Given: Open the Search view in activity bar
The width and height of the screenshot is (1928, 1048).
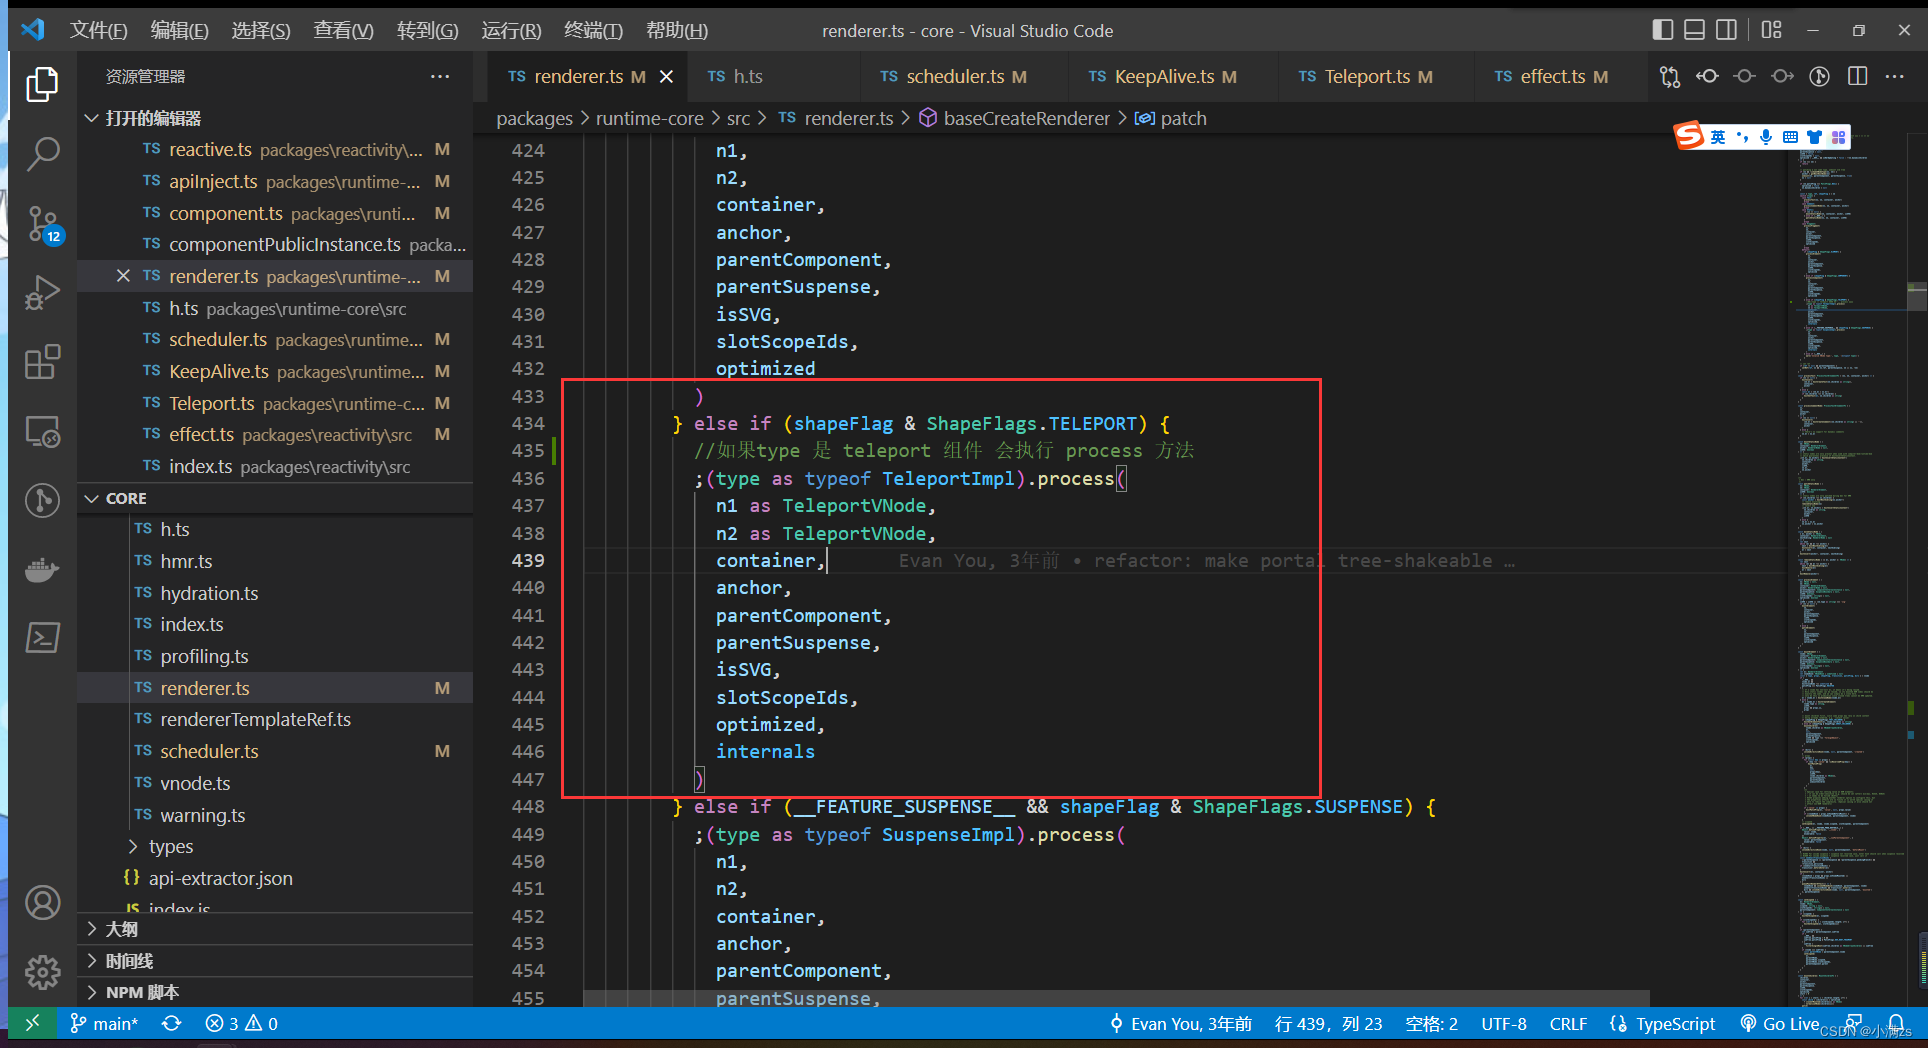Looking at the screenshot, I should pyautogui.click(x=42, y=155).
